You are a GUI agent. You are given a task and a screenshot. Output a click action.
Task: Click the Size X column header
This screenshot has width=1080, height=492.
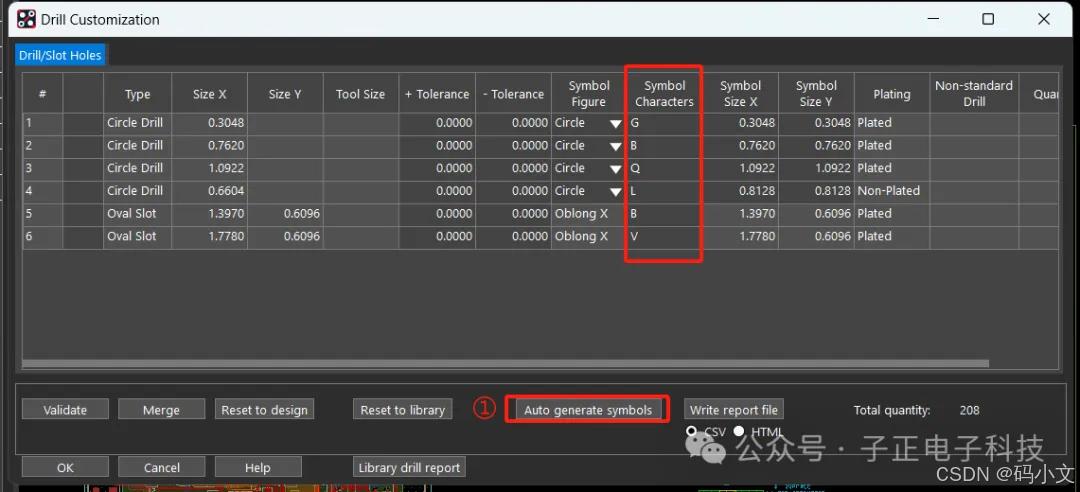coord(209,94)
